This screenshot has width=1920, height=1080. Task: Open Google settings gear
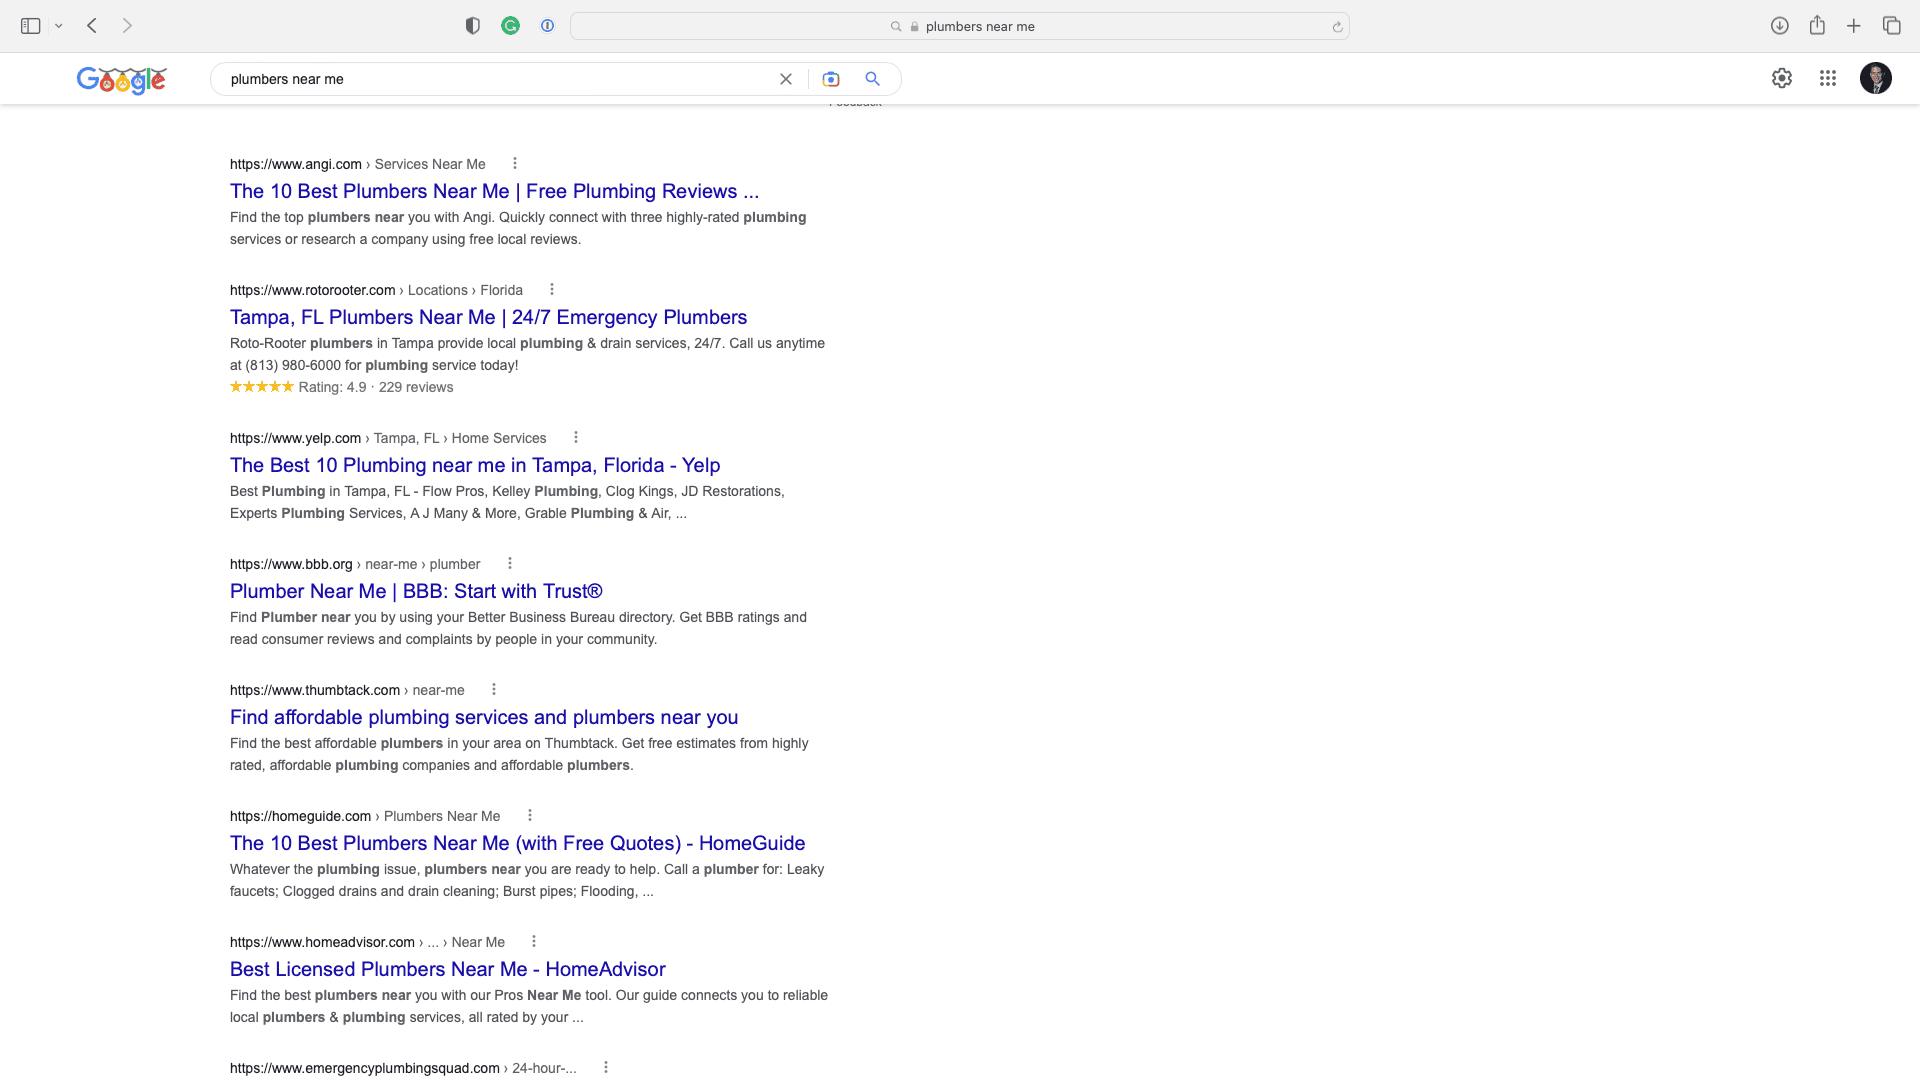click(1782, 78)
